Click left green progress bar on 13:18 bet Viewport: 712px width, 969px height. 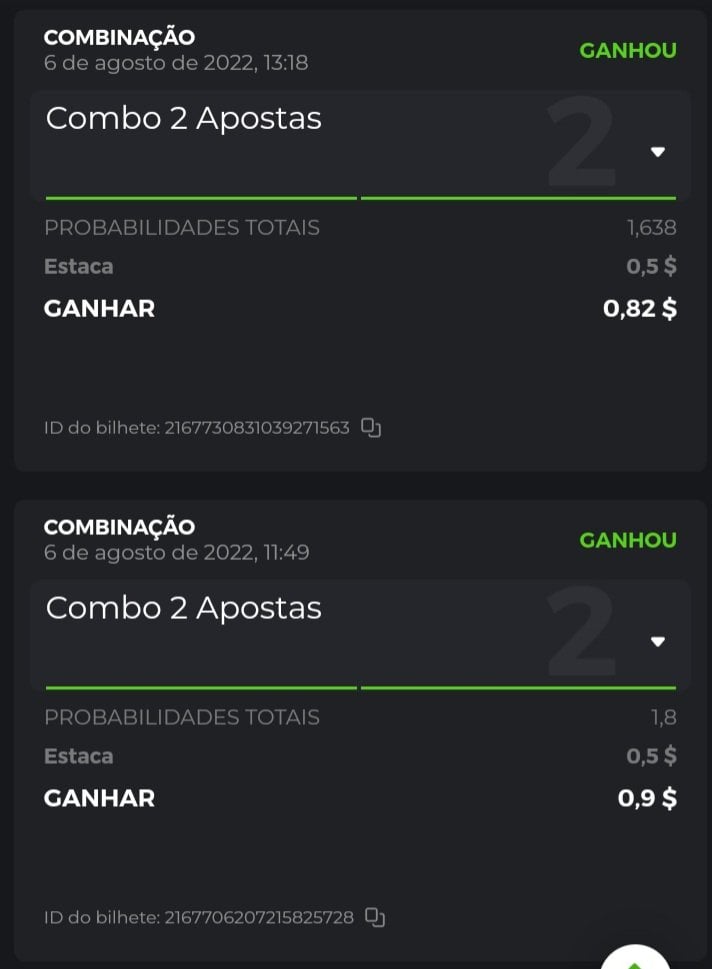pos(200,198)
